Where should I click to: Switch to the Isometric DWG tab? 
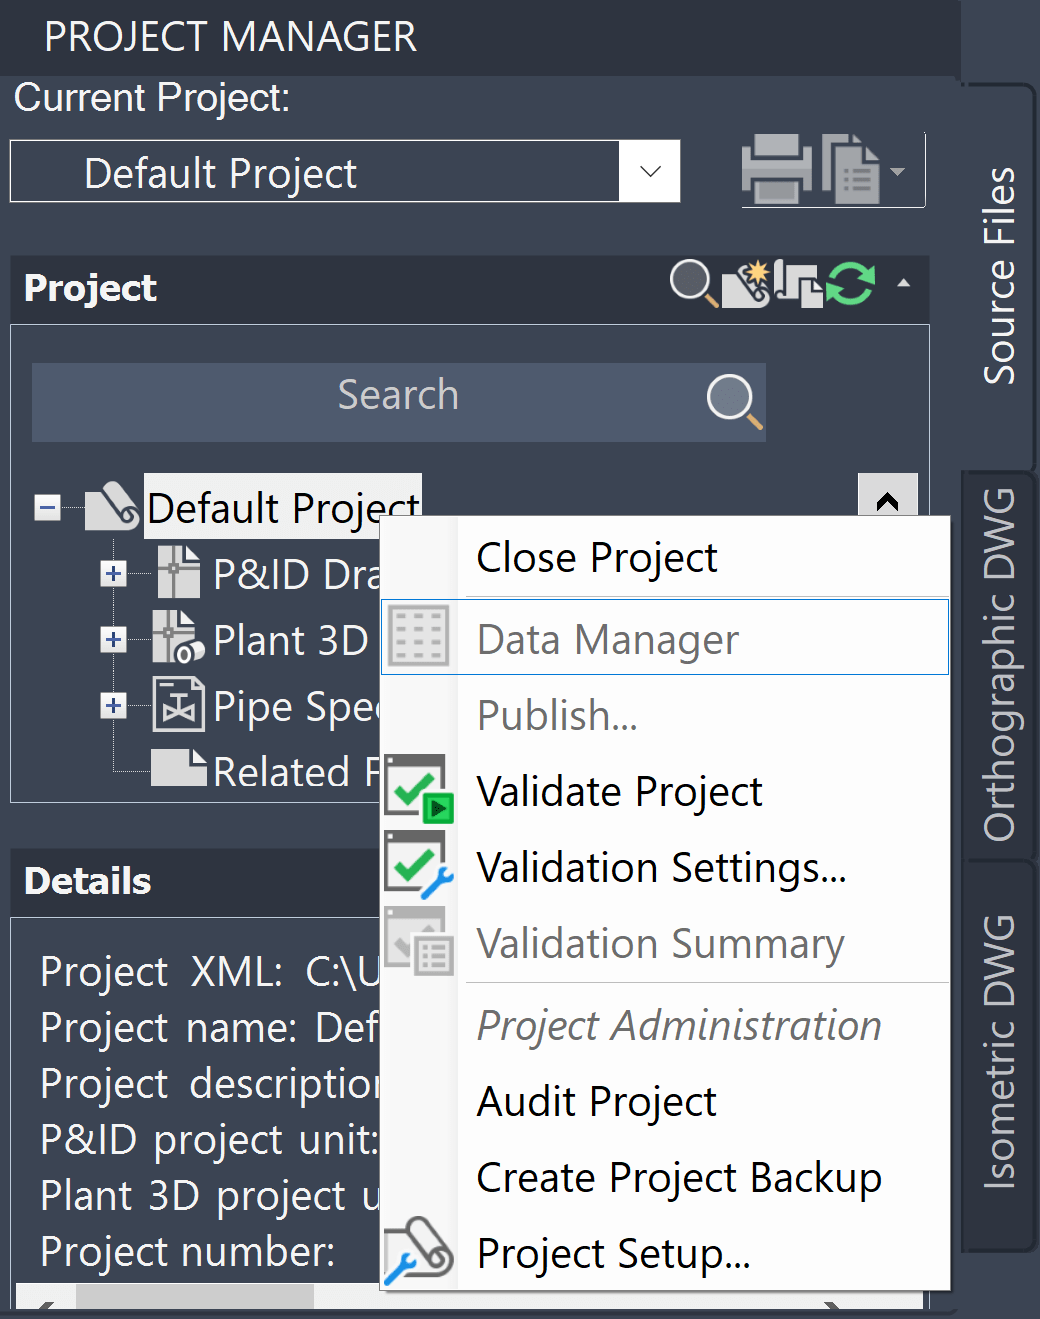click(999, 1052)
